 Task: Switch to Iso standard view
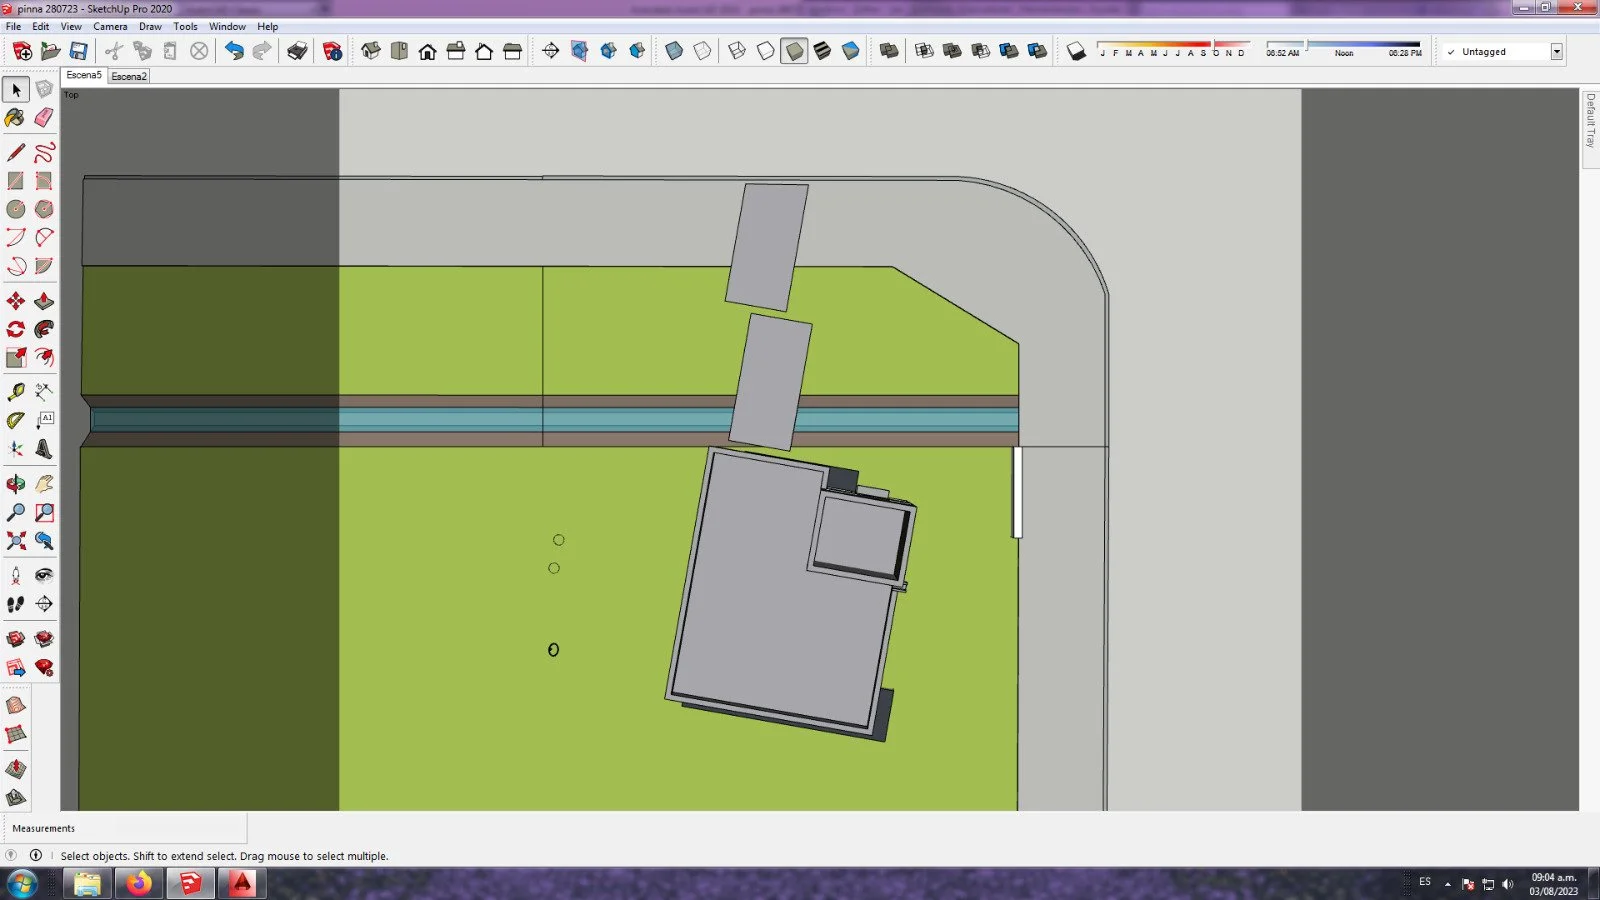point(371,51)
